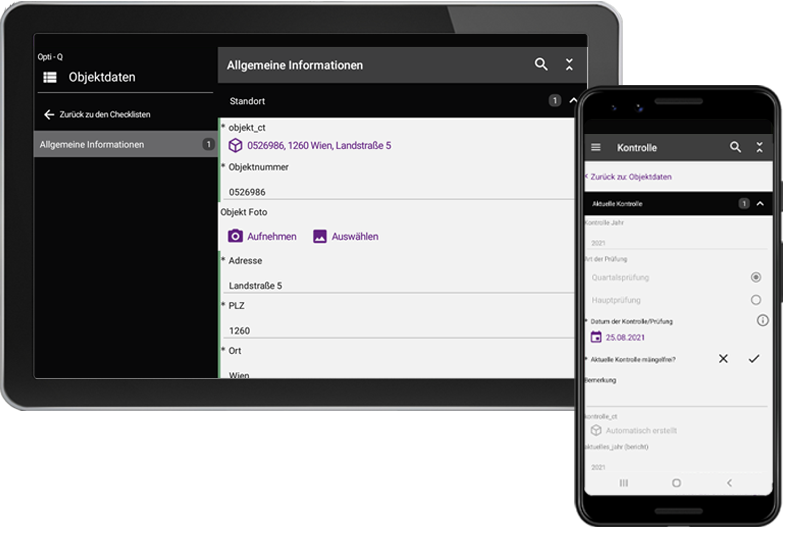Click the search icon in tablet header

tap(541, 64)
